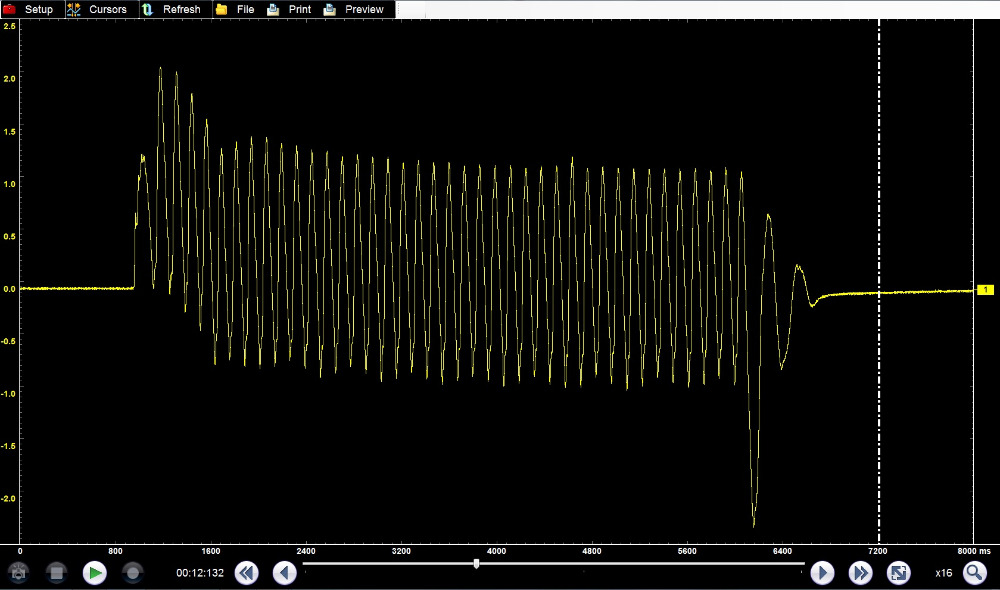Image resolution: width=1000 pixels, height=590 pixels.
Task: Click the Refresh toolbar button
Action: pyautogui.click(x=181, y=9)
